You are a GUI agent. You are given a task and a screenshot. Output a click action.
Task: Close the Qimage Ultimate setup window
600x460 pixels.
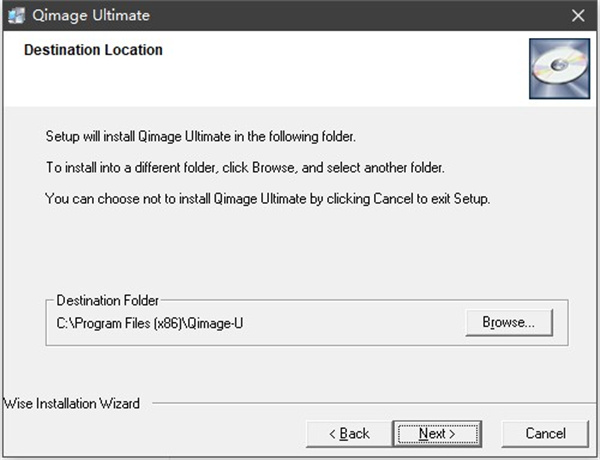click(578, 15)
